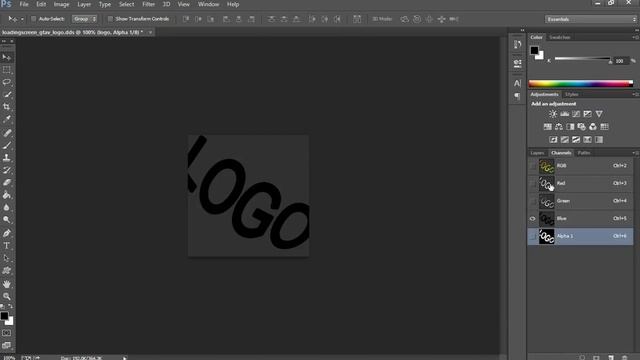
Task: Click the foreground color swatch in Color panel
Action: (534, 50)
